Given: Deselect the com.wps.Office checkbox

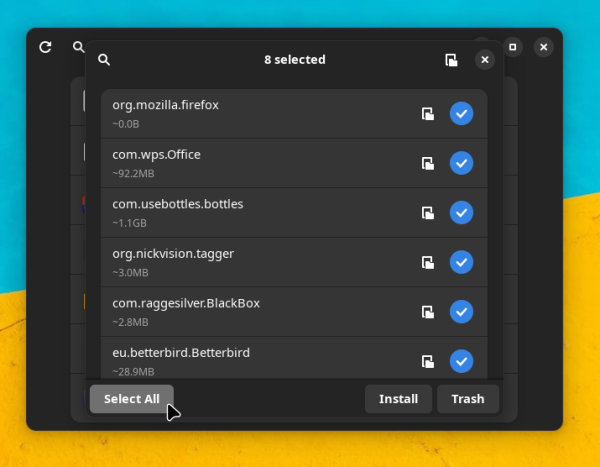Looking at the screenshot, I should tap(461, 163).
